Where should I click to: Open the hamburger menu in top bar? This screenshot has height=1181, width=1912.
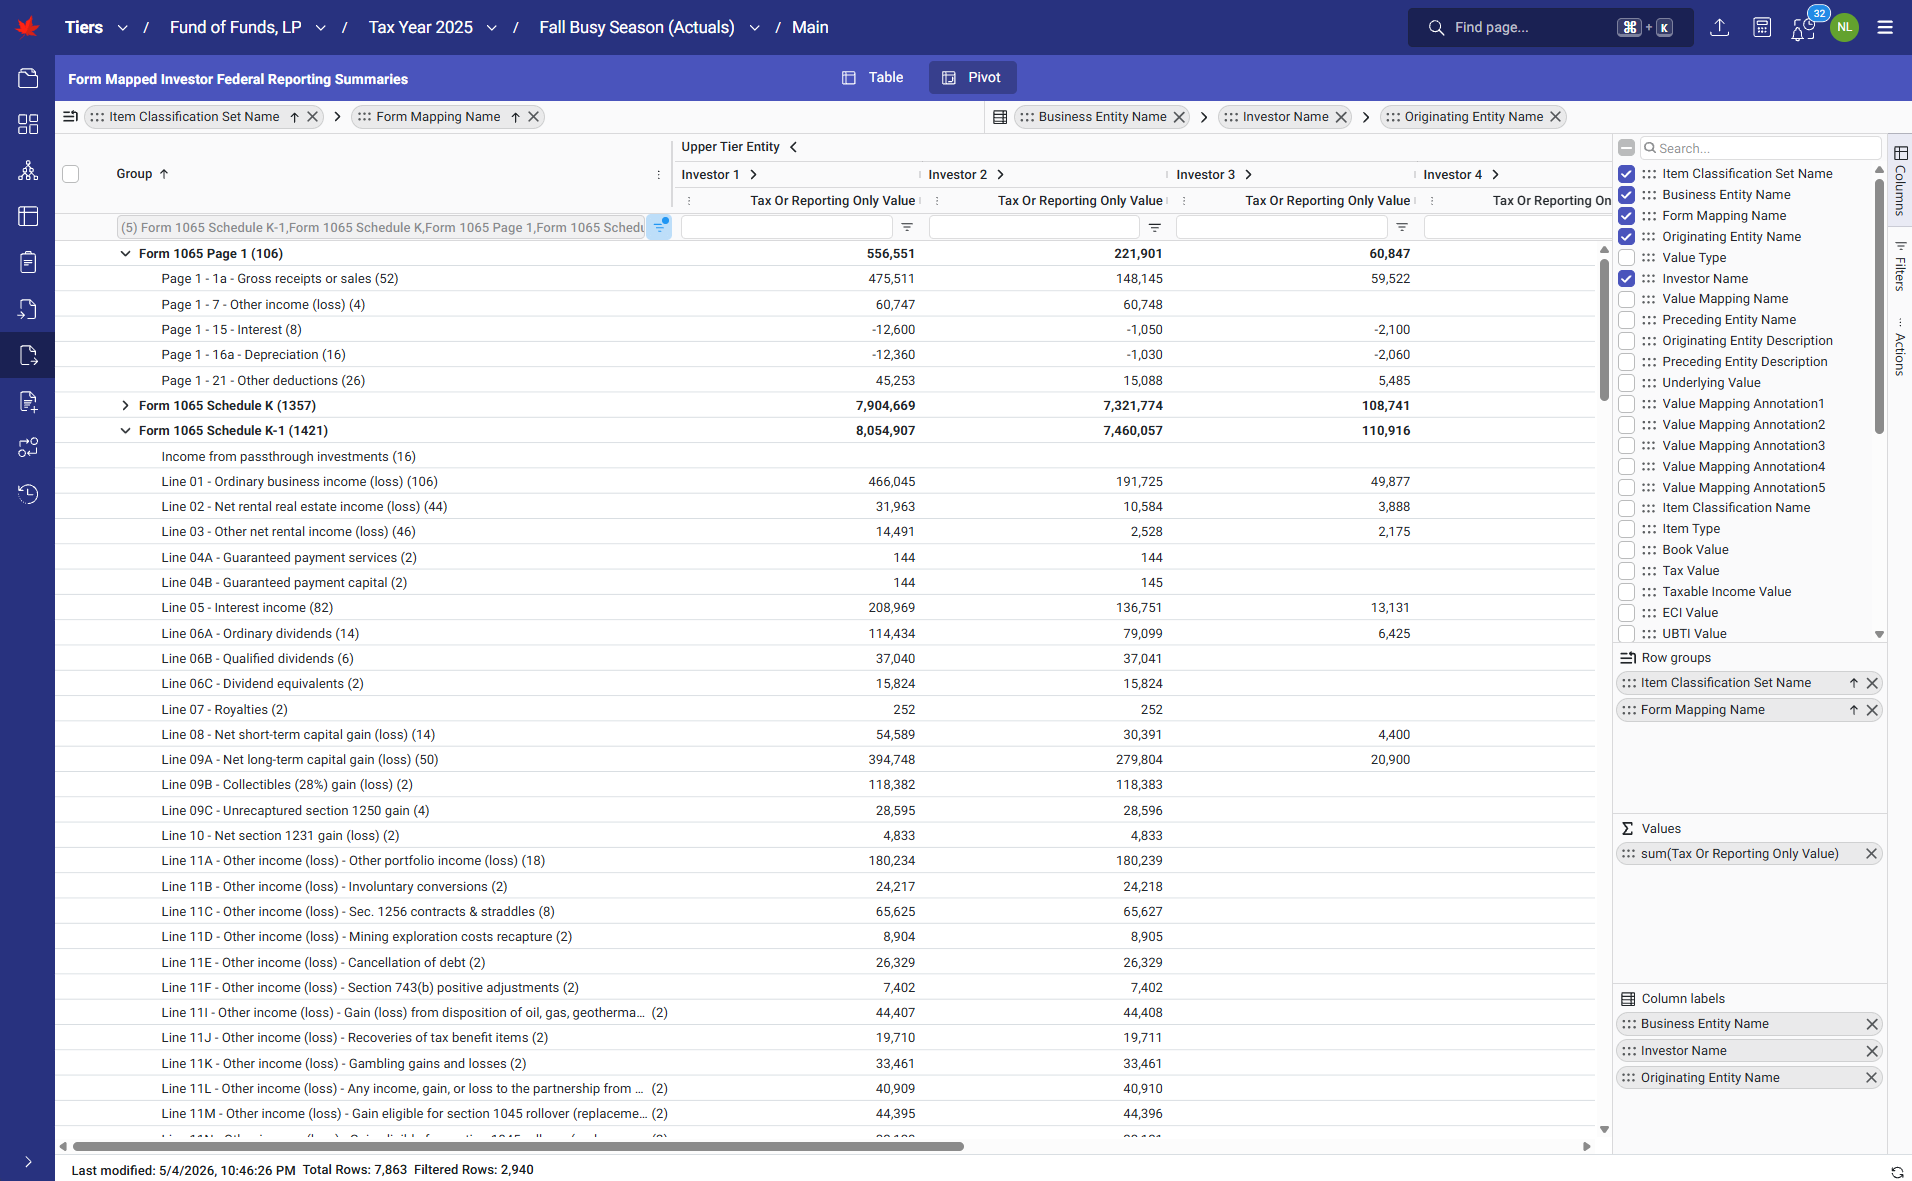click(1885, 27)
